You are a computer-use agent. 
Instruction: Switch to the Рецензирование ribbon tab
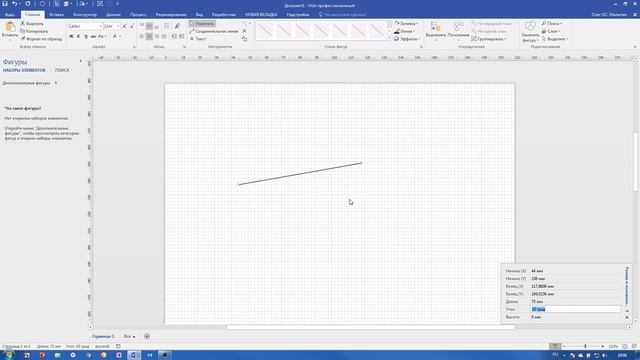click(x=171, y=14)
